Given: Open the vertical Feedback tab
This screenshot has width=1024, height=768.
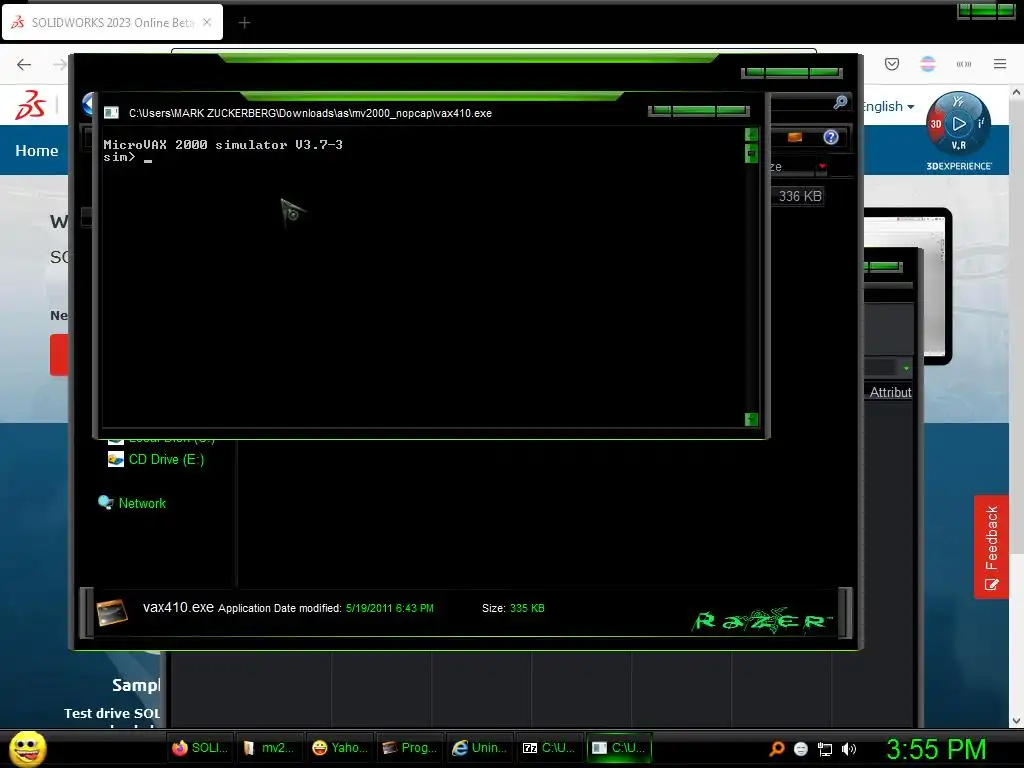Looking at the screenshot, I should [991, 547].
